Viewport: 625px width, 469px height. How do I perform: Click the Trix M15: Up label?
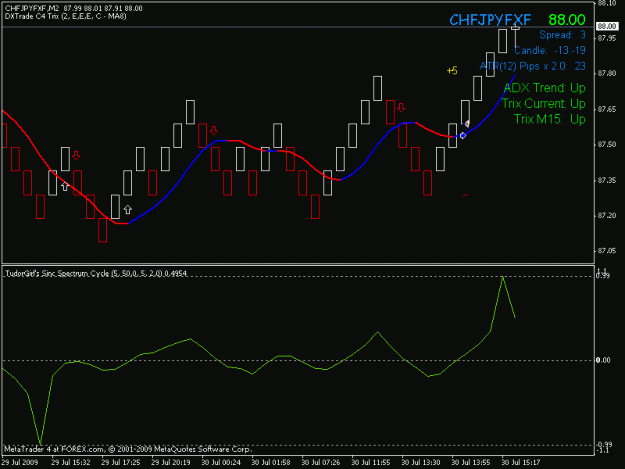pyautogui.click(x=550, y=119)
